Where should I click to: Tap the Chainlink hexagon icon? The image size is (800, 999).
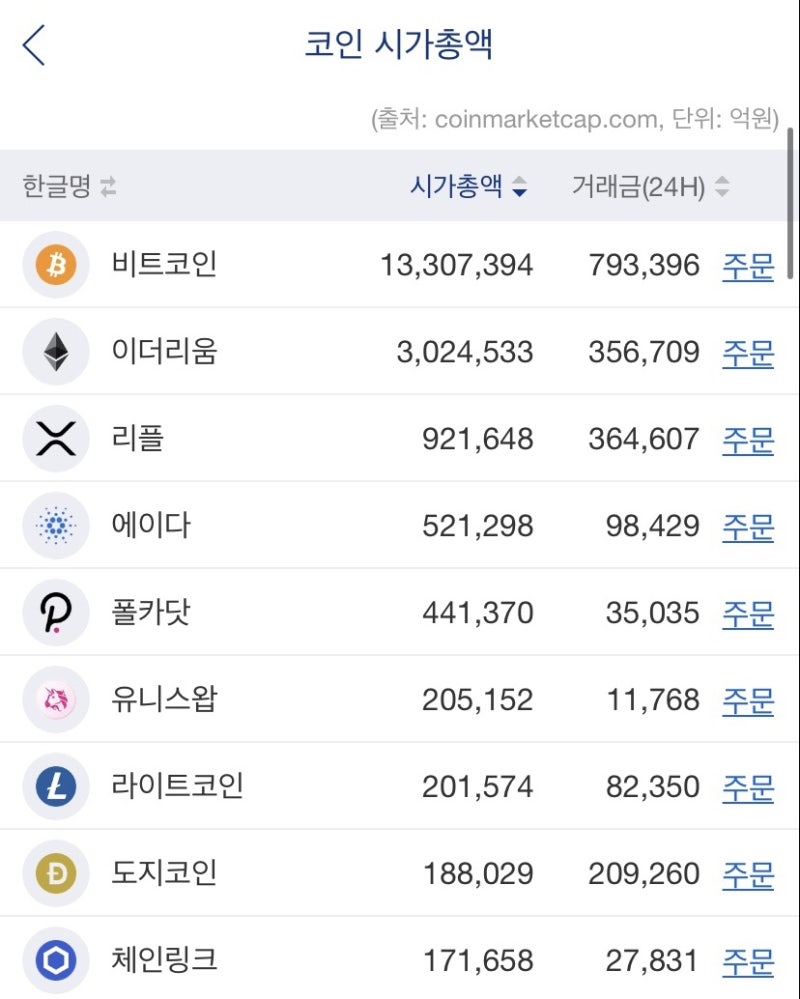click(56, 961)
